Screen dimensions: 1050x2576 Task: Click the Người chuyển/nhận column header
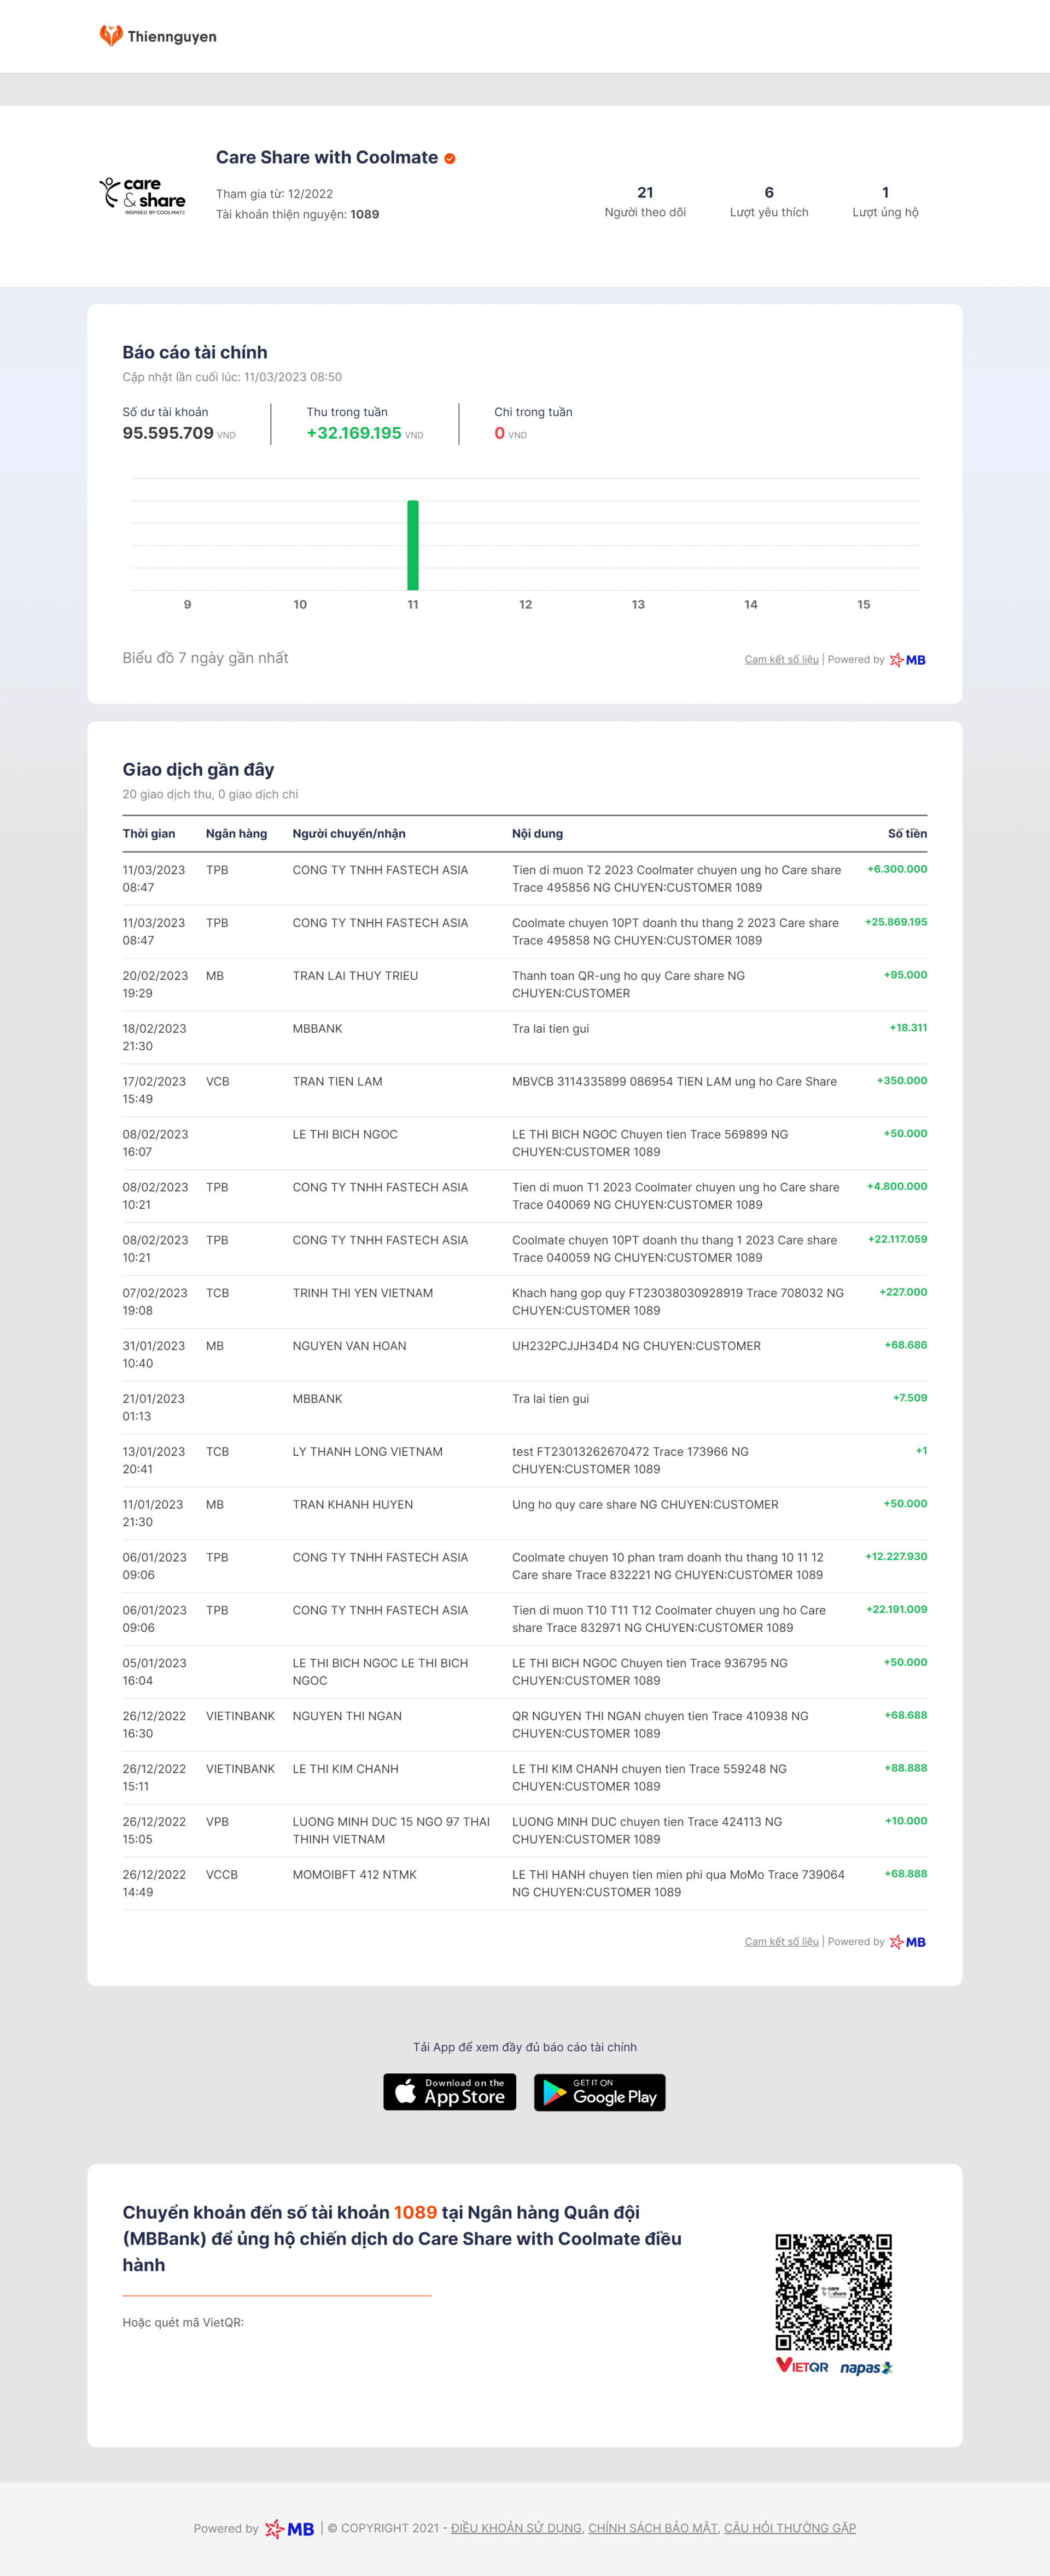(349, 834)
